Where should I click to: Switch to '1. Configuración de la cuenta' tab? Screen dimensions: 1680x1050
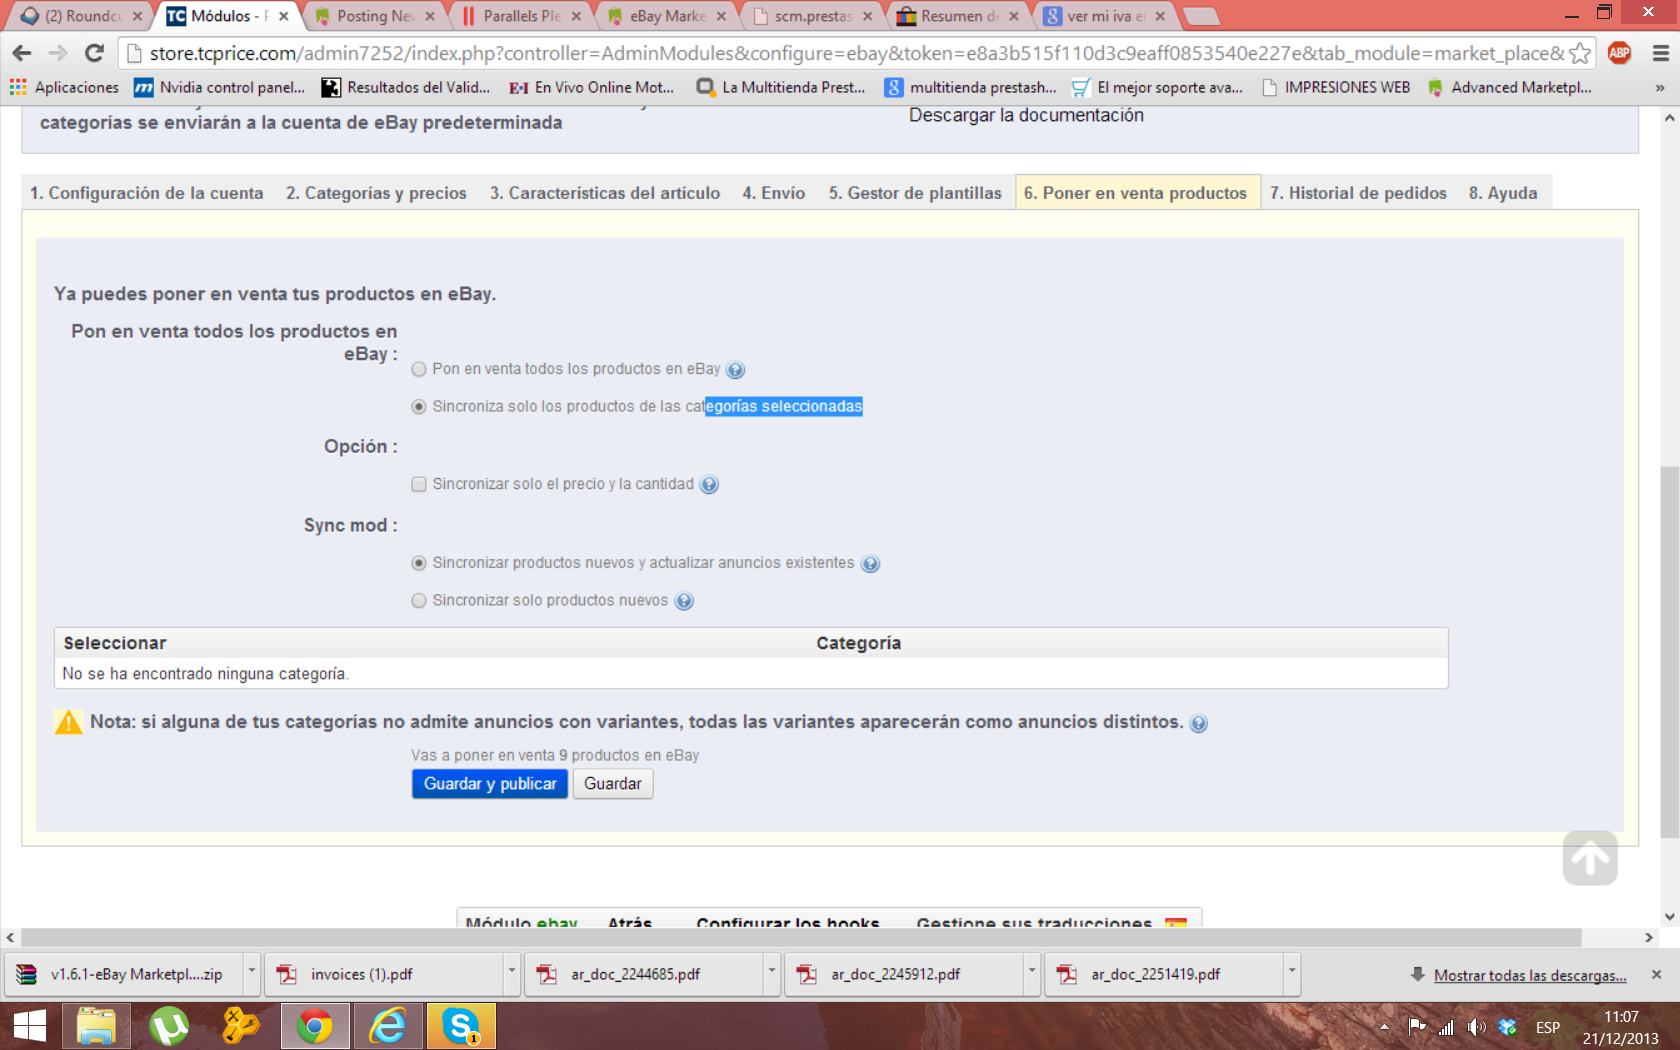coord(147,193)
